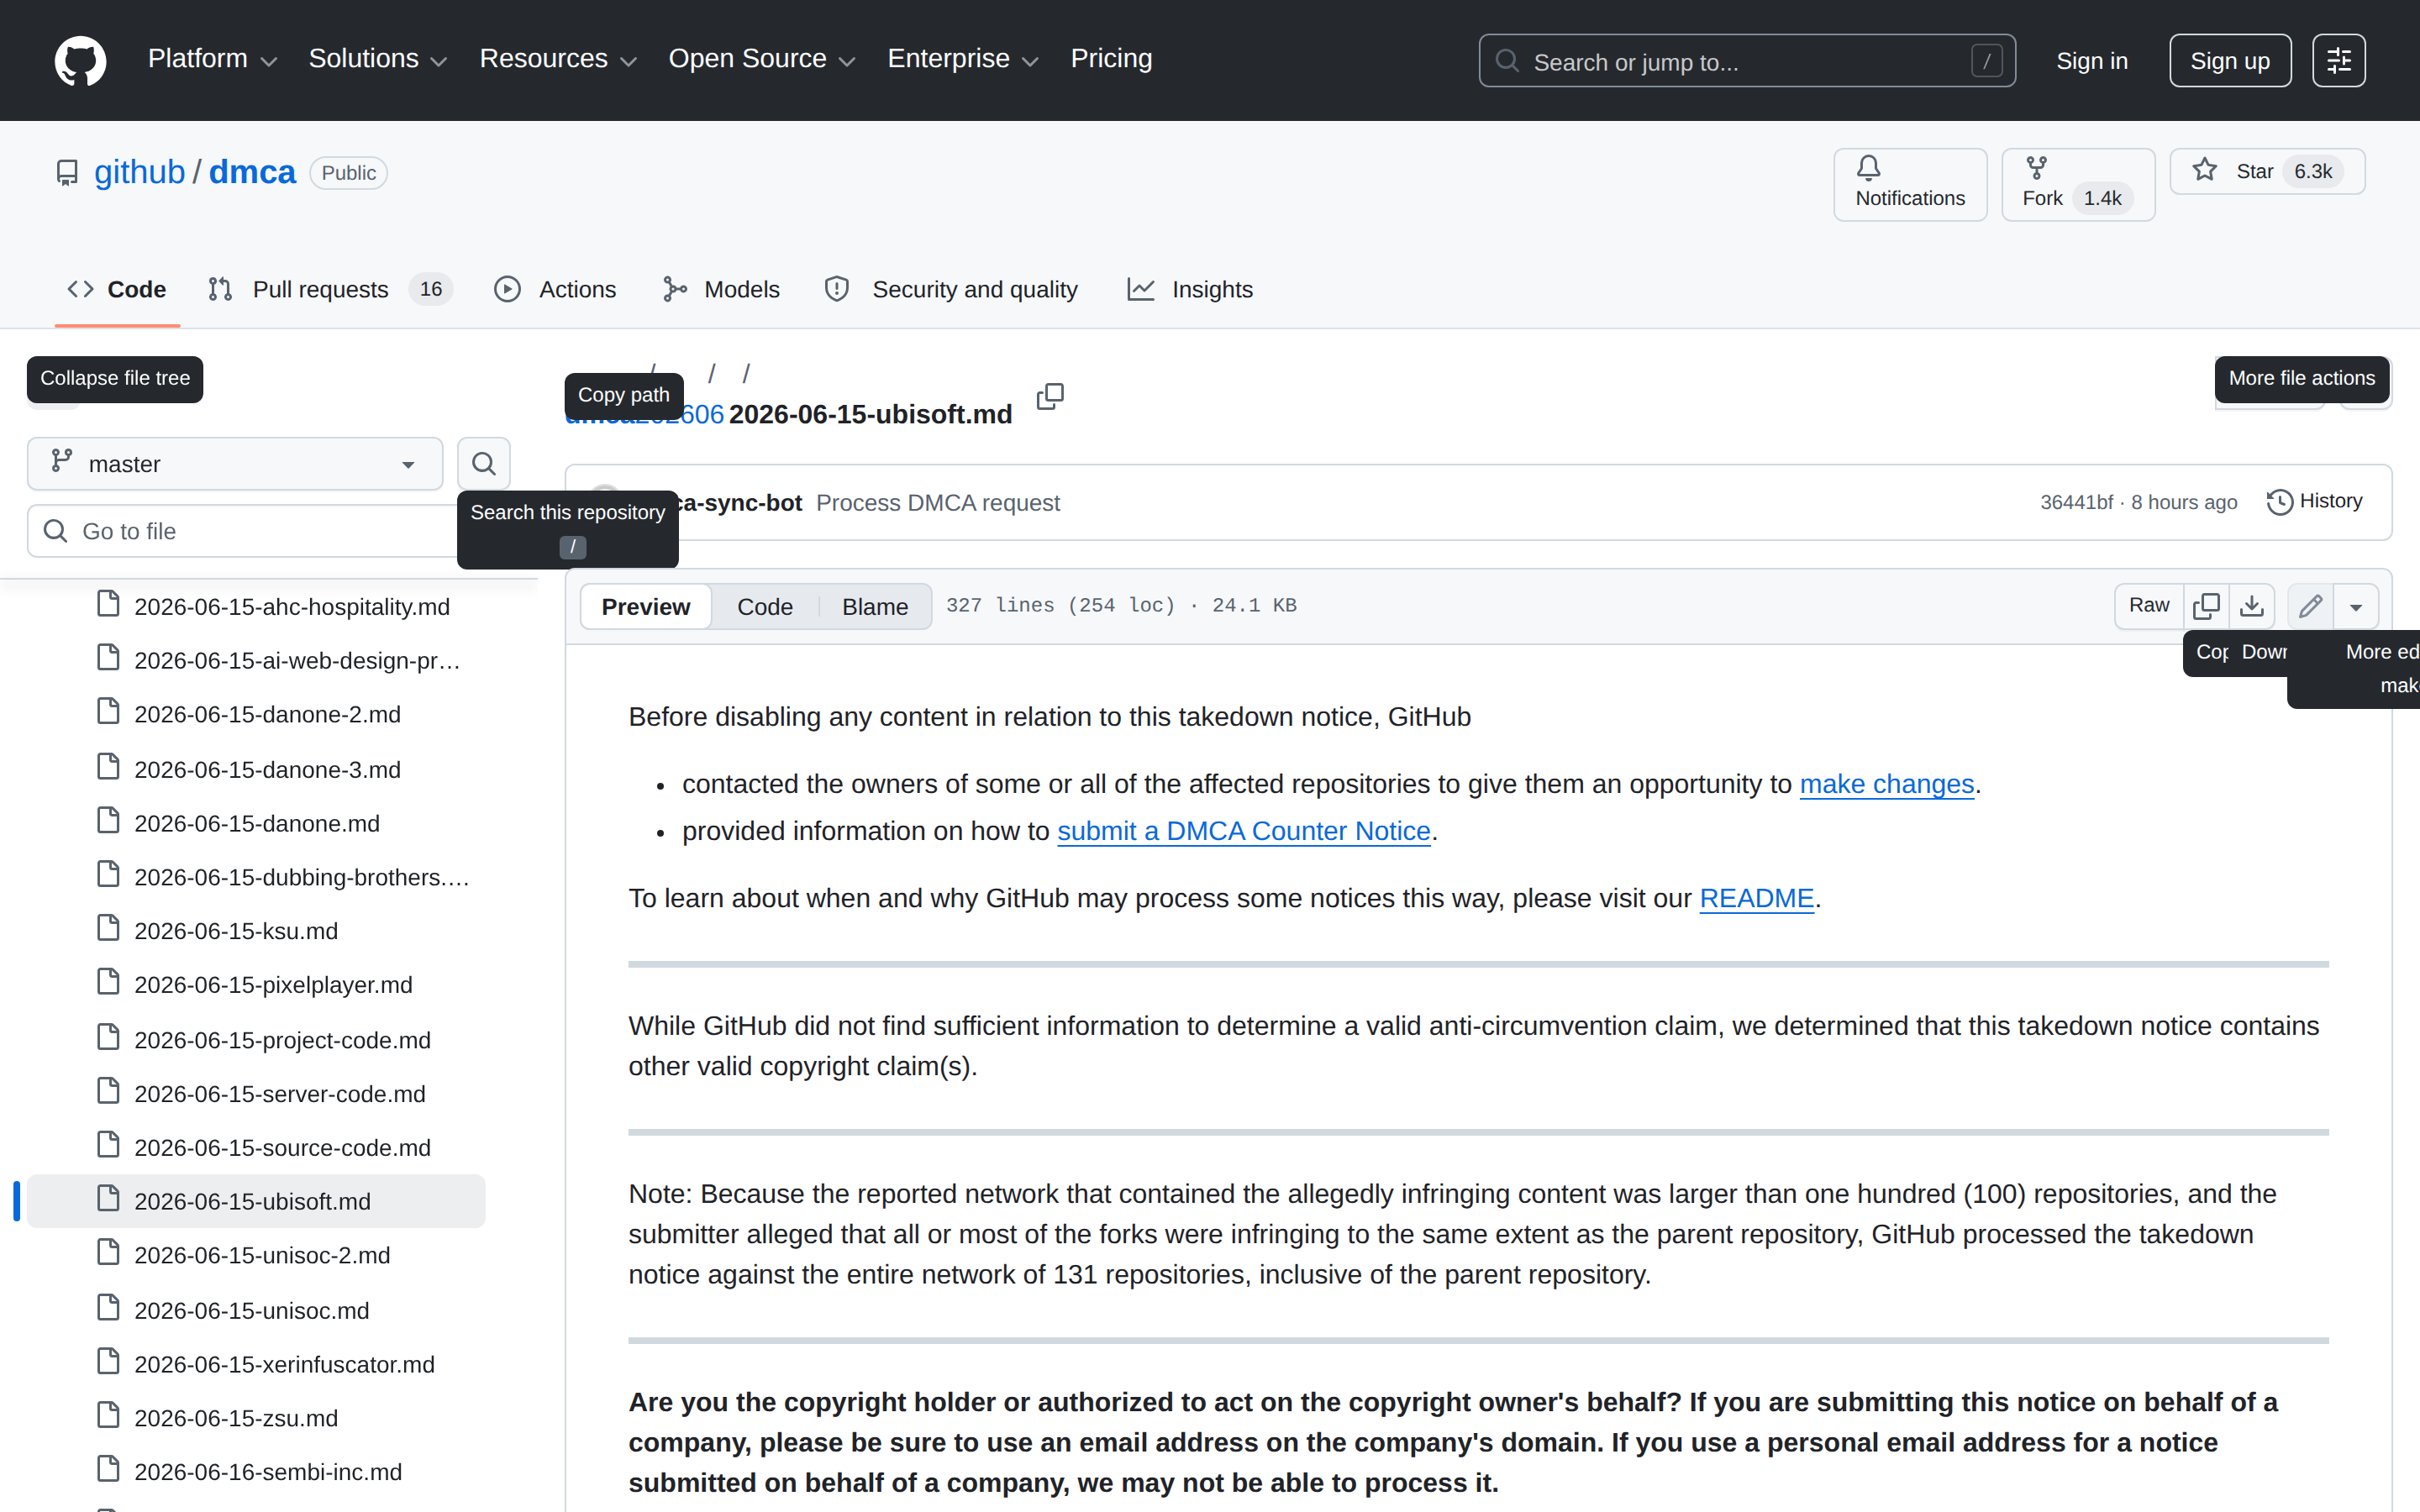Screen dimensions: 2420x1512
Task: Expand the Enterprise menu
Action: click(x=964, y=59)
